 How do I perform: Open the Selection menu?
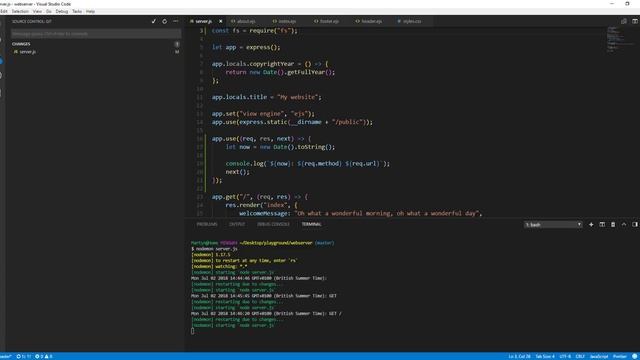click(20, 11)
